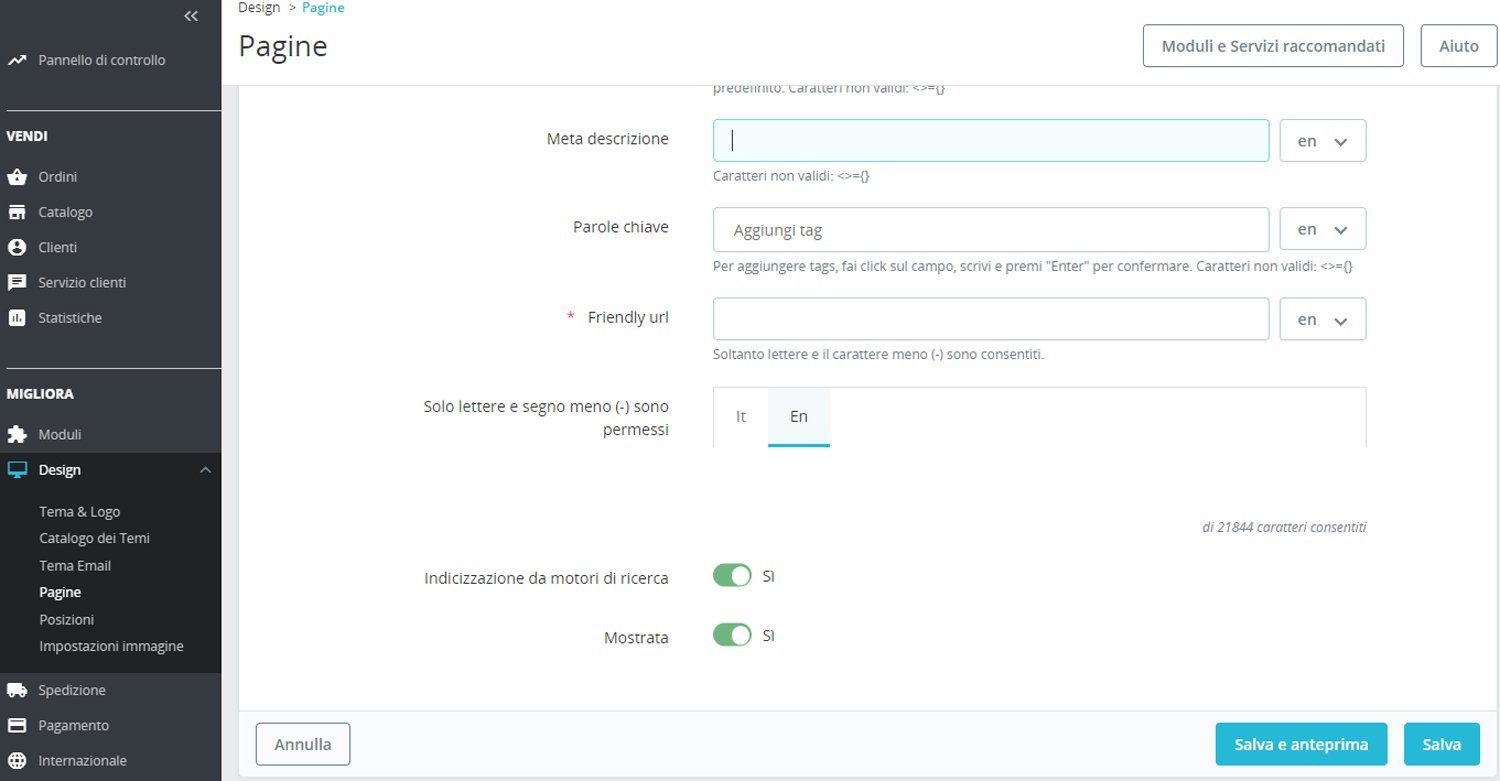Go to Tema Email submenu item
This screenshot has height=781, width=1500.
(75, 565)
